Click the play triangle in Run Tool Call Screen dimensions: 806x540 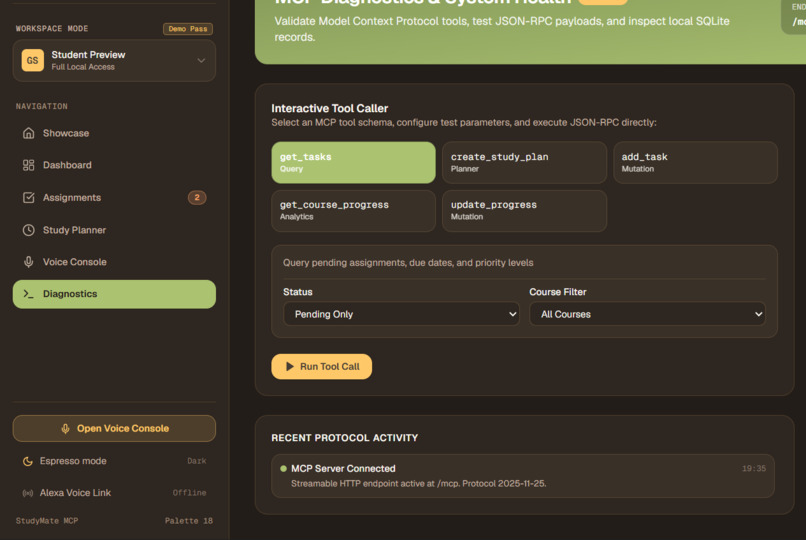[x=290, y=366]
